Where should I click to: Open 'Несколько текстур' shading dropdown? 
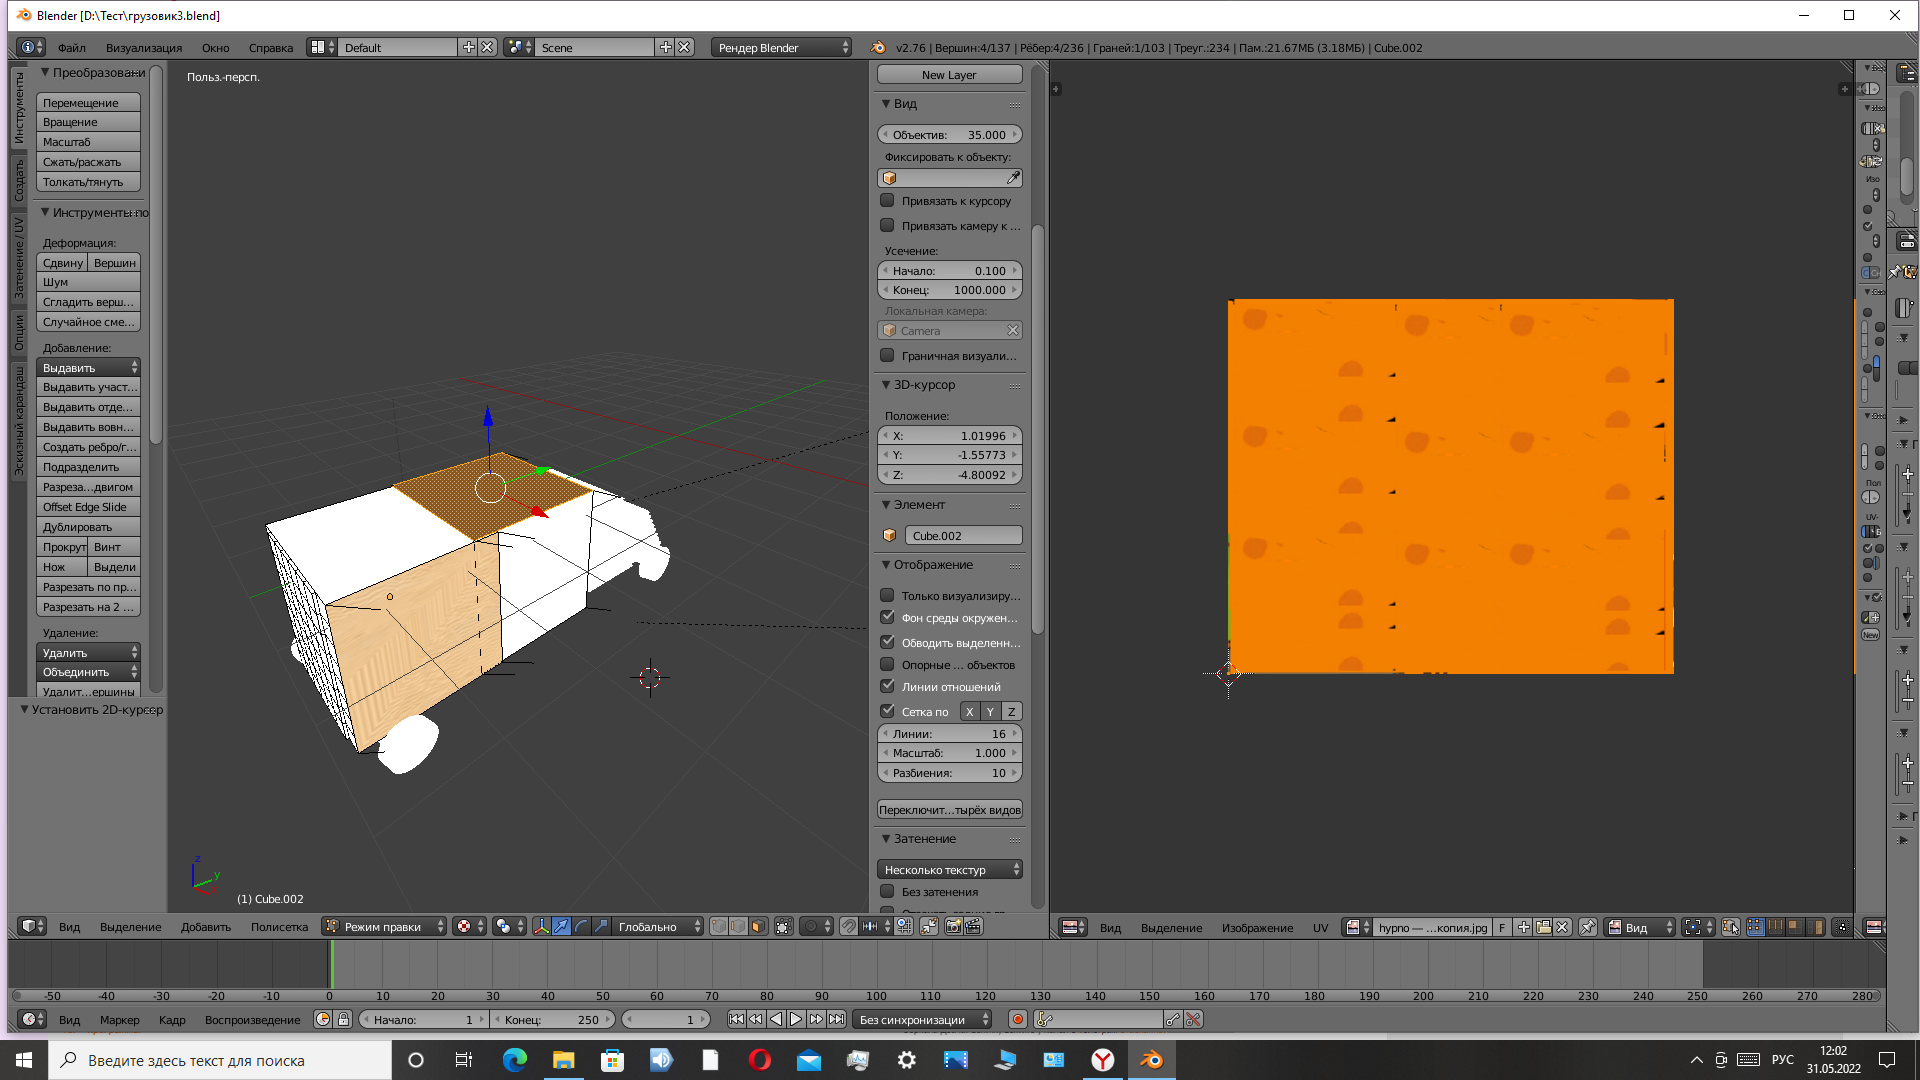[x=949, y=870]
